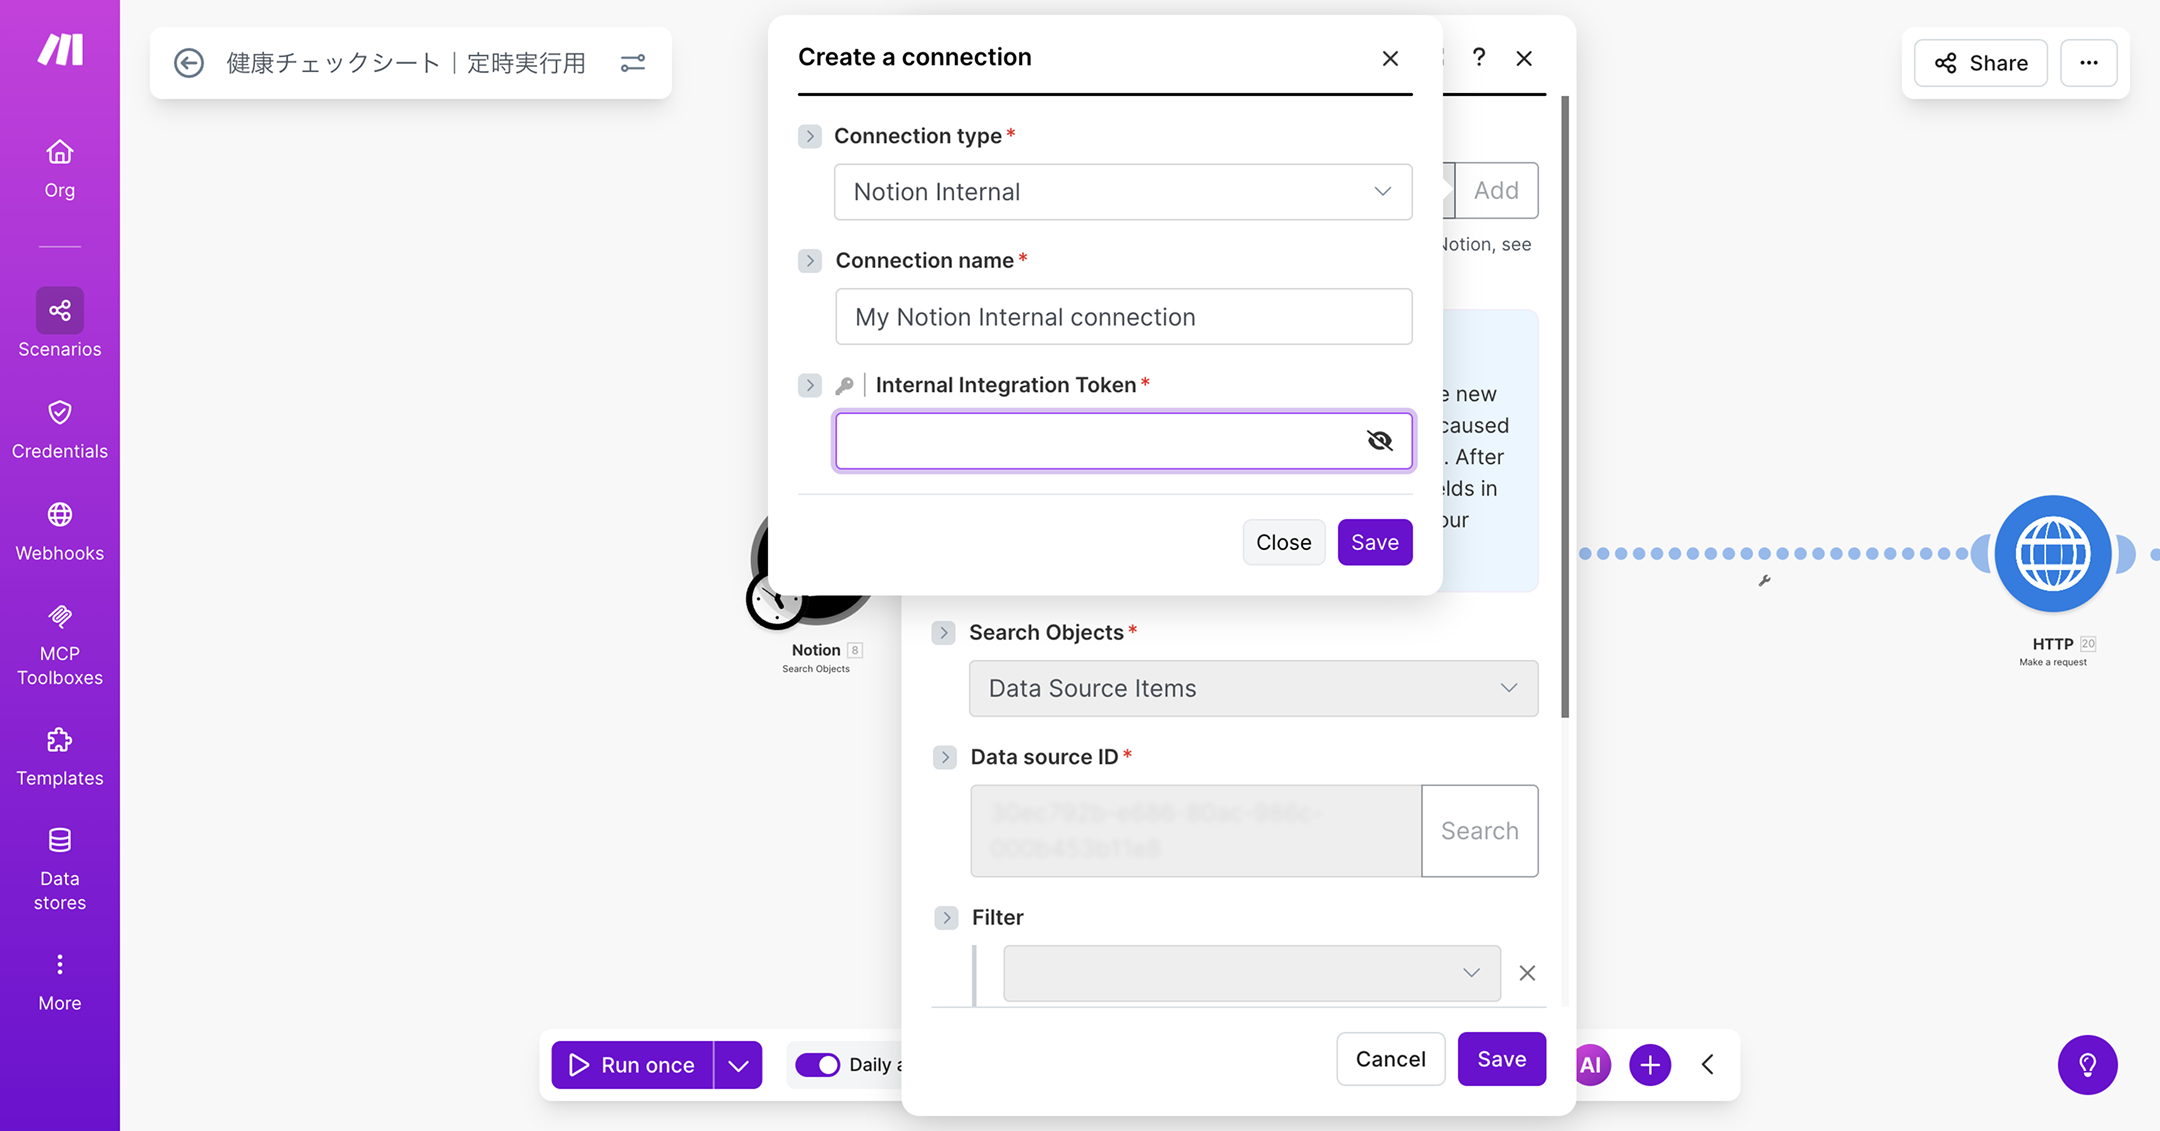Viewport: 2160px width, 1131px height.
Task: Open Webhooks from the sidebar
Action: pyautogui.click(x=59, y=531)
